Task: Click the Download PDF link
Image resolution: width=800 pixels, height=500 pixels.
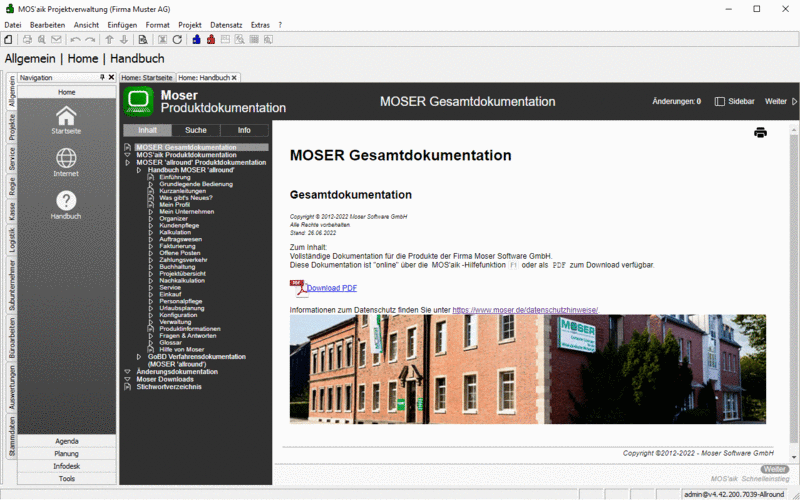Action: [332, 288]
